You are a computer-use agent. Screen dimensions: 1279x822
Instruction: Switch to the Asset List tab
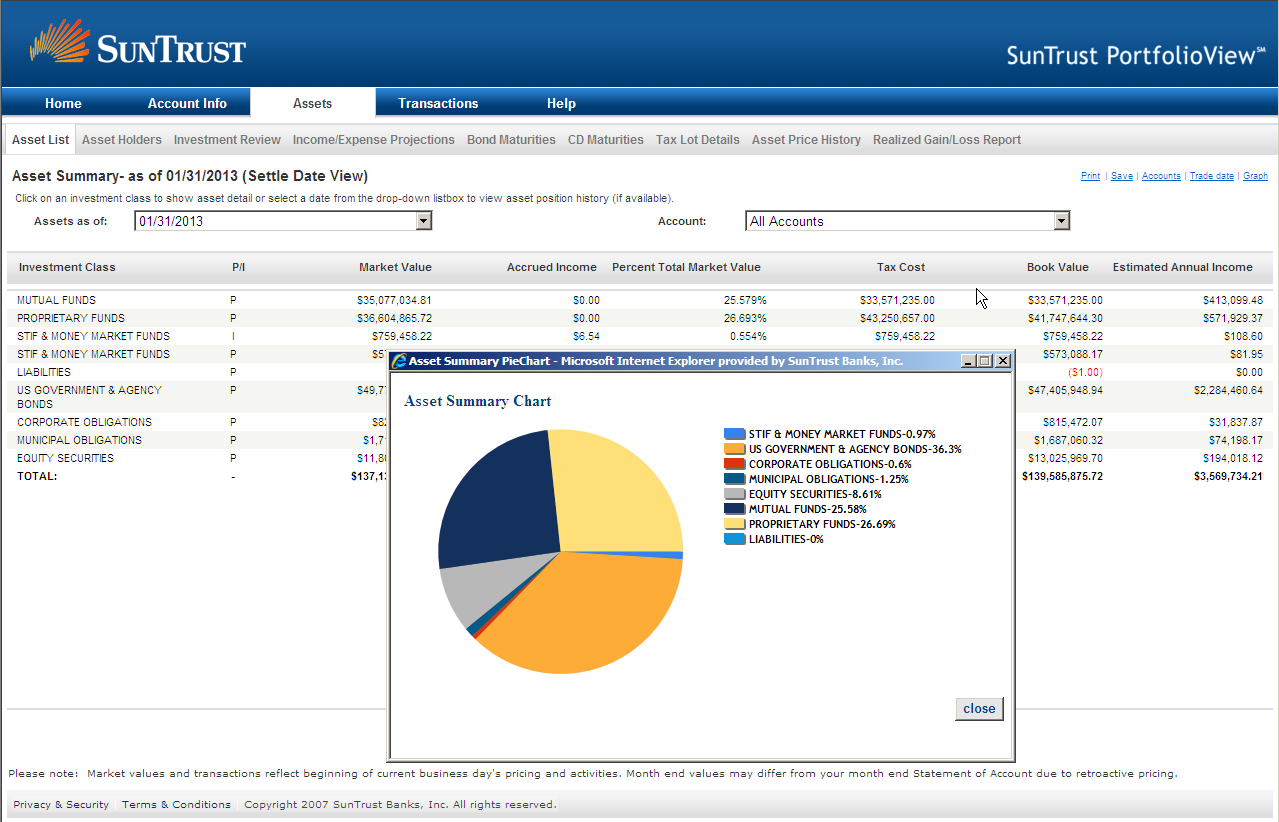click(41, 140)
